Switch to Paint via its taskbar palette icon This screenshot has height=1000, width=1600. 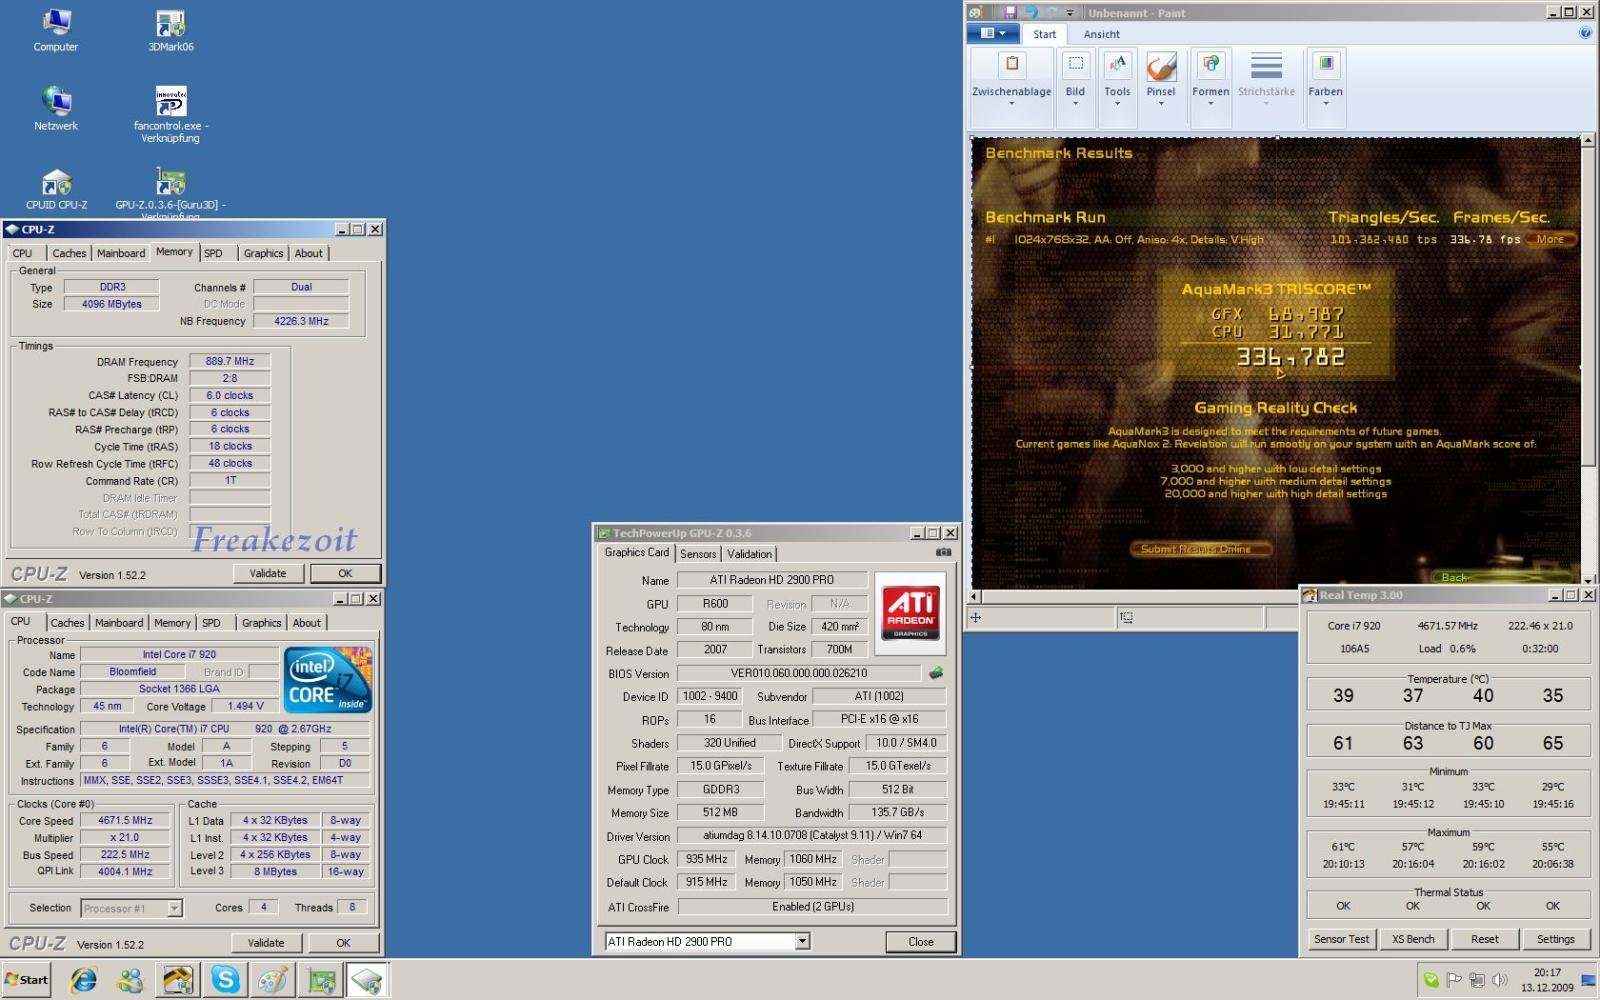tap(272, 980)
